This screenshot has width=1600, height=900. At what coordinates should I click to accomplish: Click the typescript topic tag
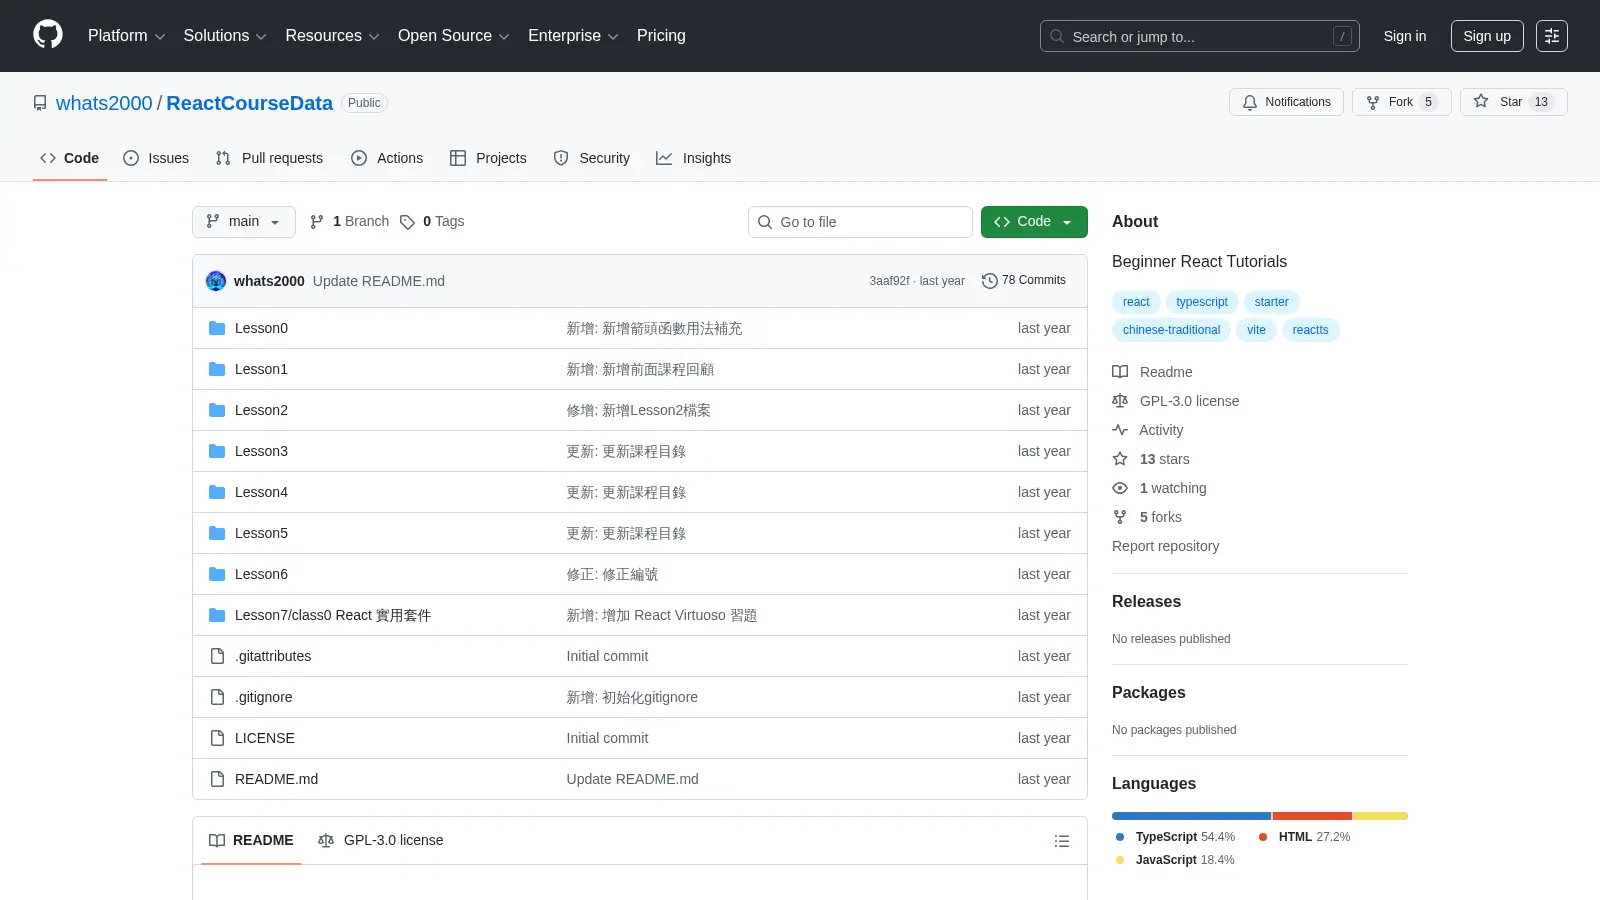coord(1202,302)
